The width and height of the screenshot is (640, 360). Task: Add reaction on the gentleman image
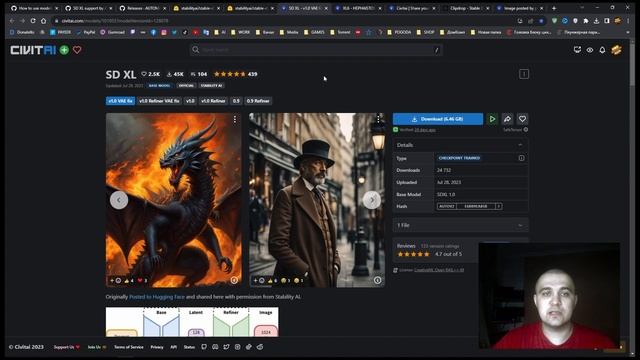[x=258, y=280]
